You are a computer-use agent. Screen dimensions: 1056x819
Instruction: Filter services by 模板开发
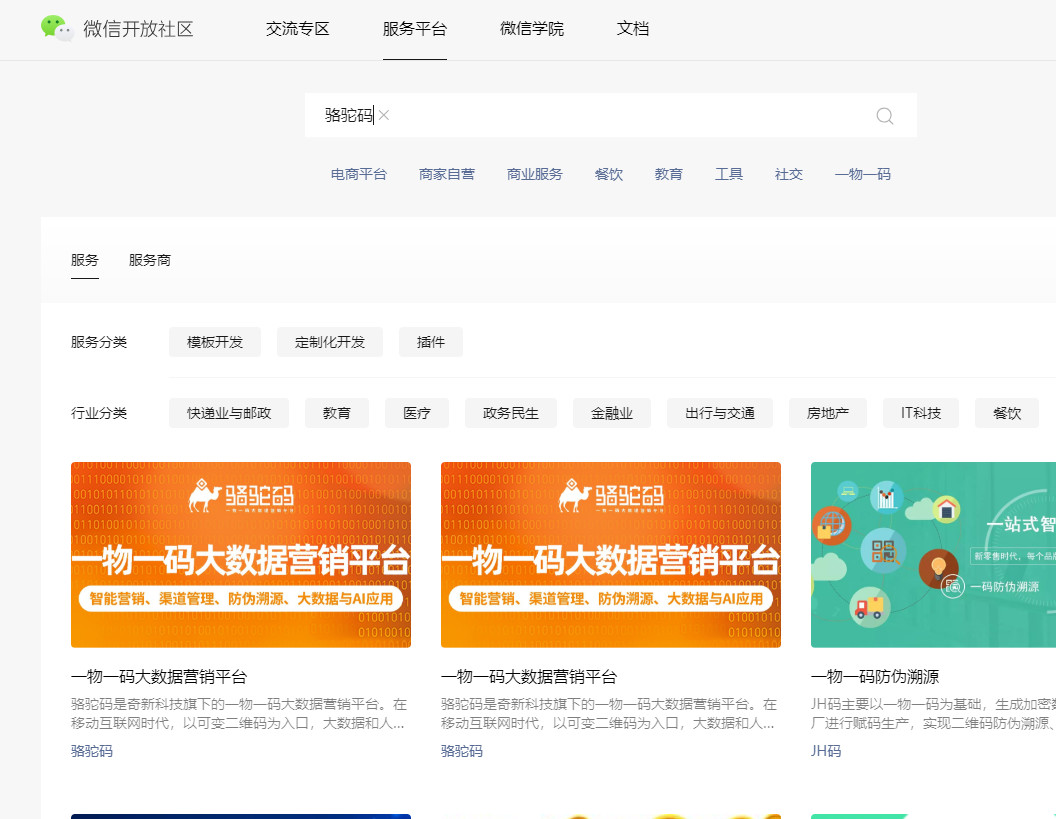(x=215, y=342)
